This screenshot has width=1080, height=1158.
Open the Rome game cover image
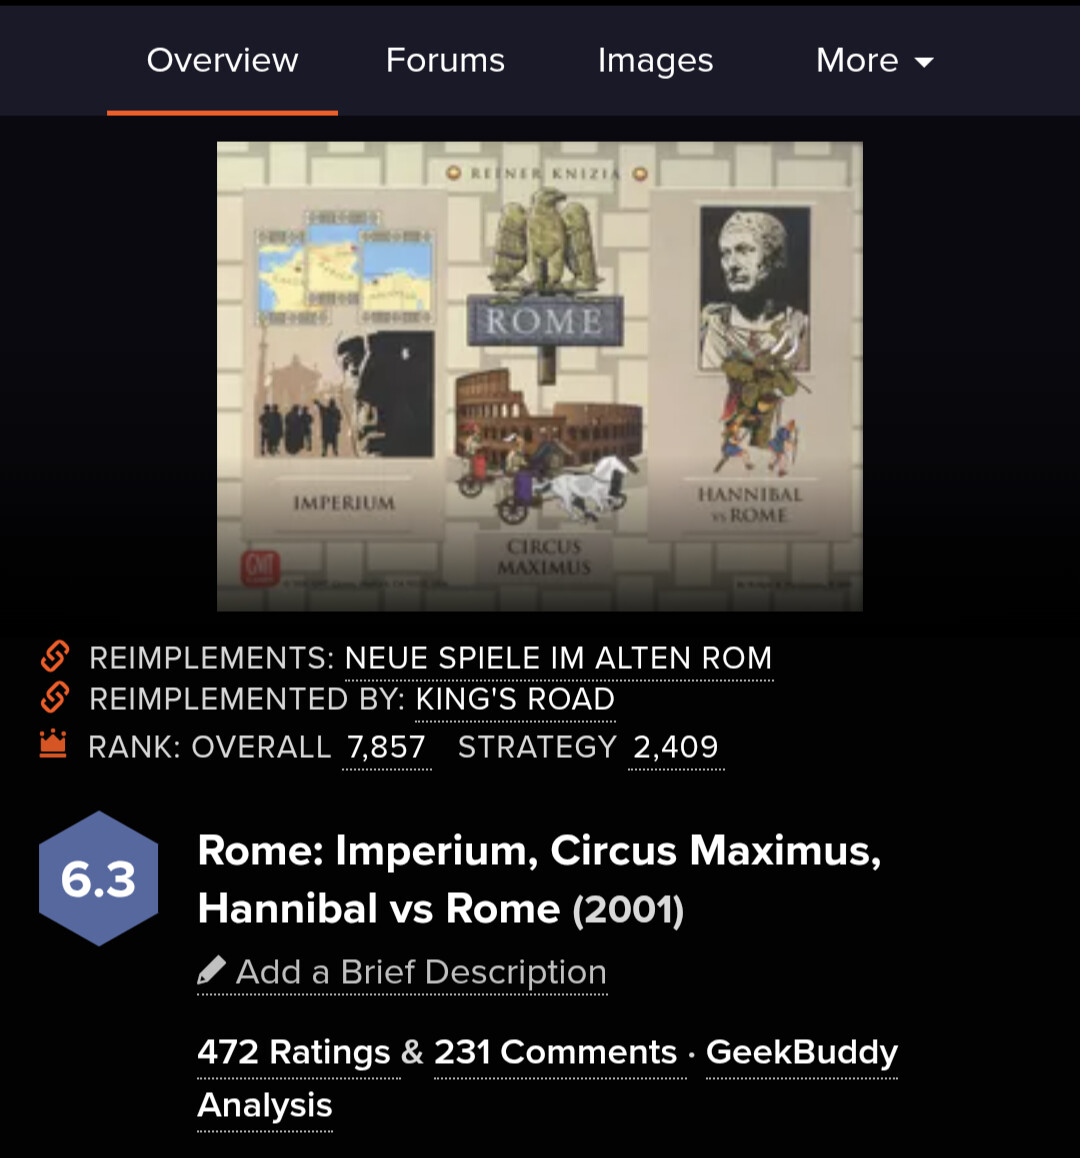coord(539,376)
